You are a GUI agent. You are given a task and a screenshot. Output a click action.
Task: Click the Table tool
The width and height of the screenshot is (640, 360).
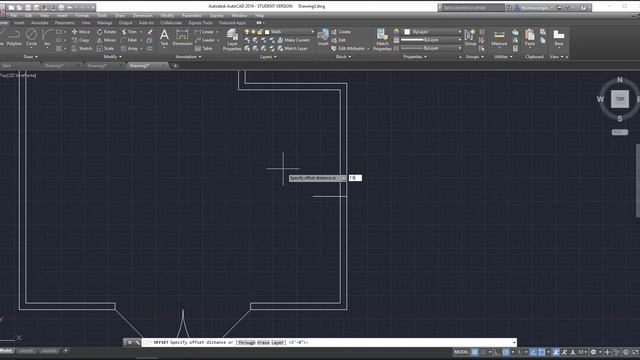click(204, 49)
